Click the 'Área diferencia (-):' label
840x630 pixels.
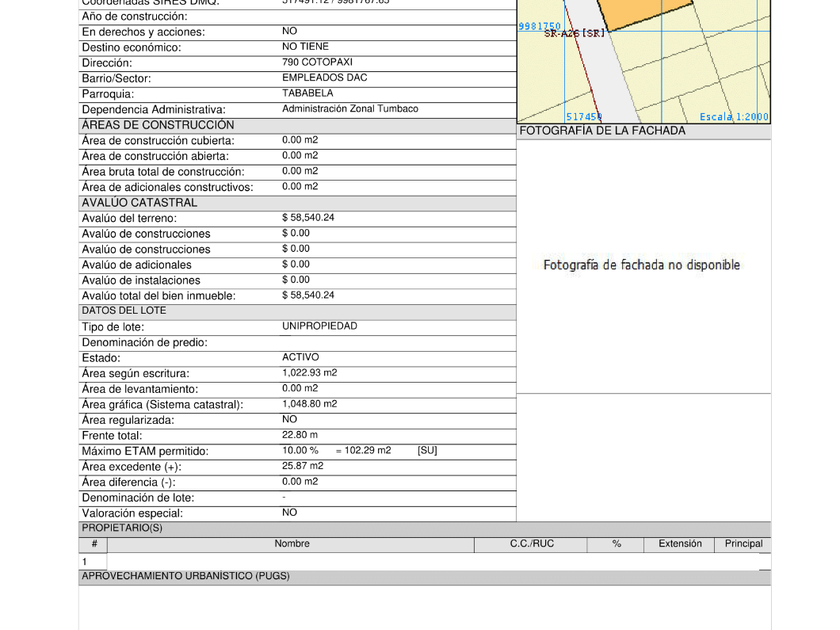[129, 482]
